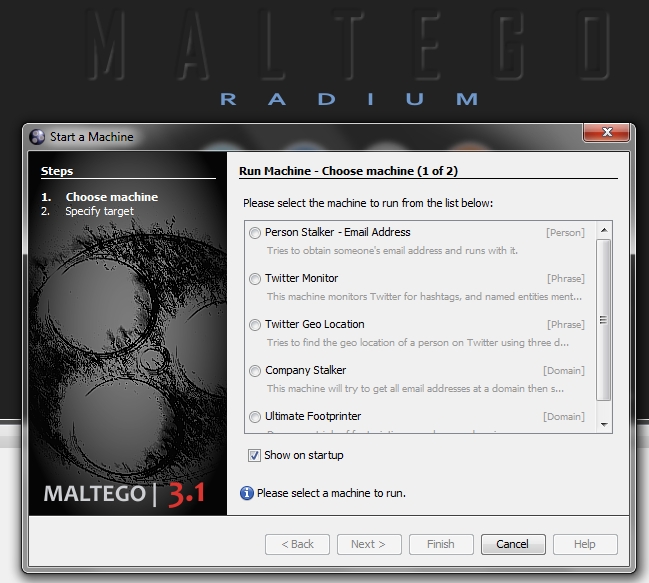The height and width of the screenshot is (583, 649).
Task: Choose the Twitter Monitor radio button
Action: tap(256, 279)
